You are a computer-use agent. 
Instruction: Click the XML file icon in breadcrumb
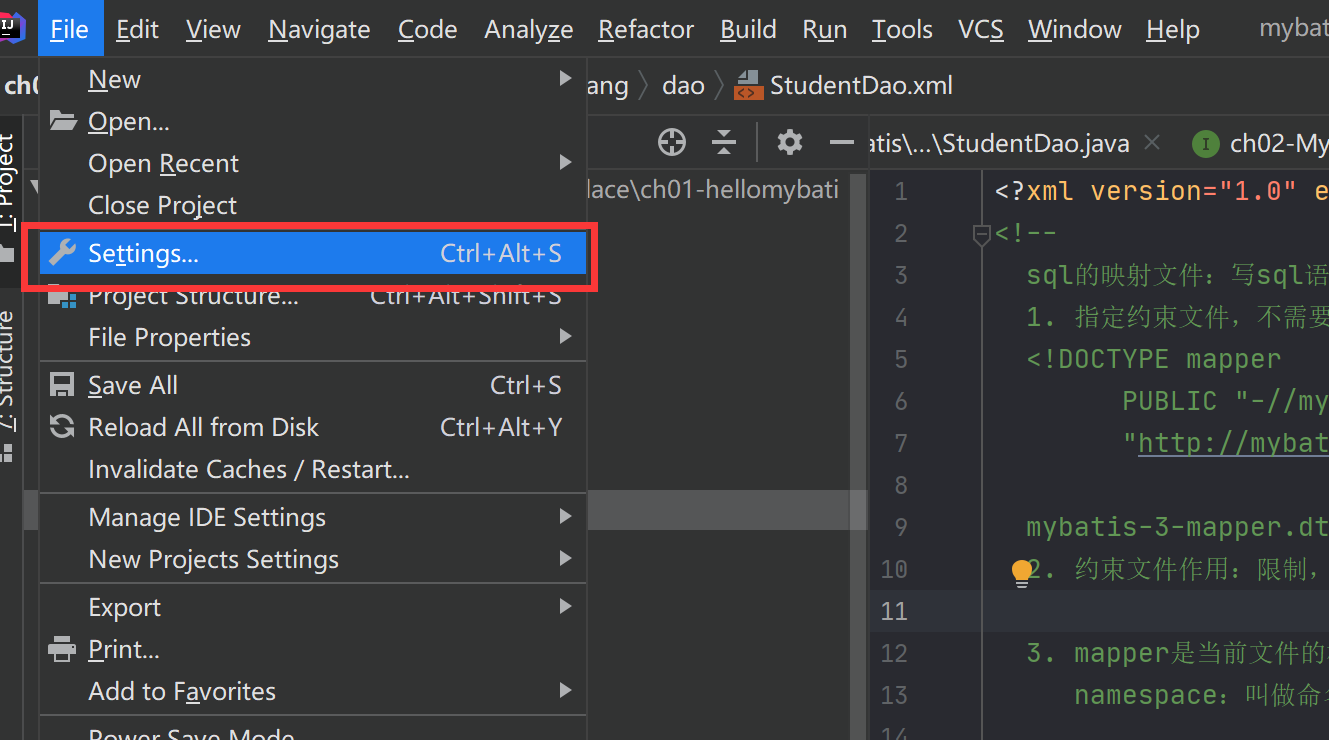[x=748, y=86]
